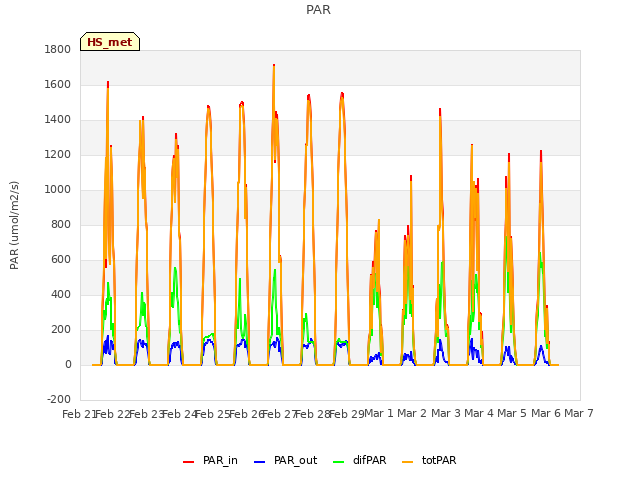Click the Mar 3 x-axis label

coord(446,413)
